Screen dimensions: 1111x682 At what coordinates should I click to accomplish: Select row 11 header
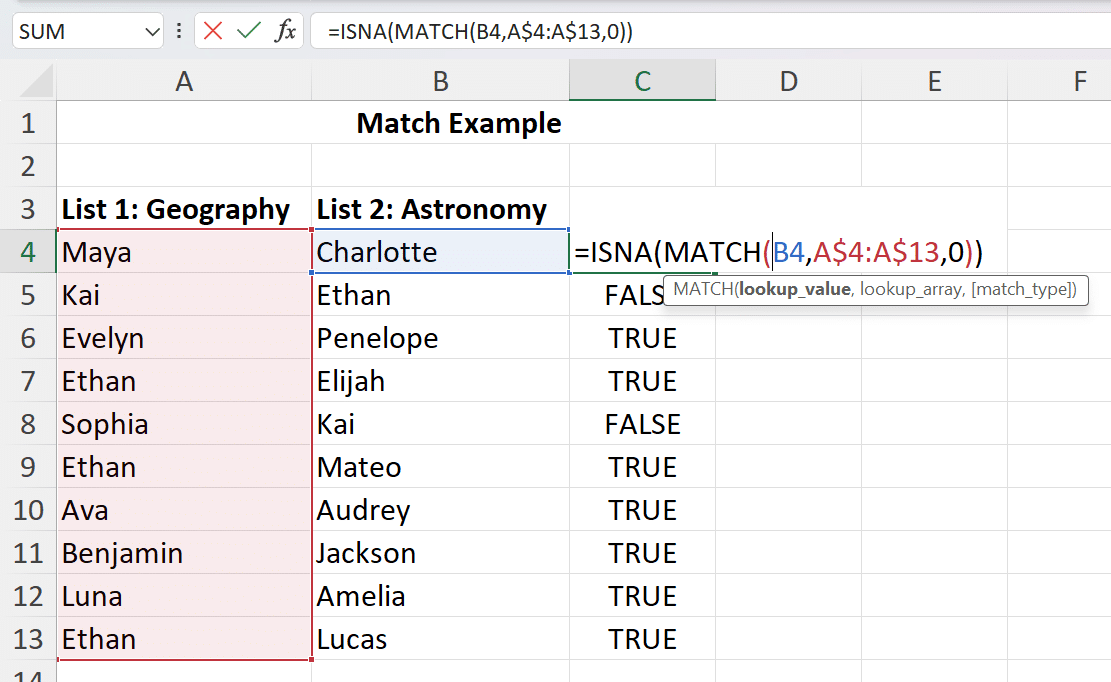[x=28, y=553]
